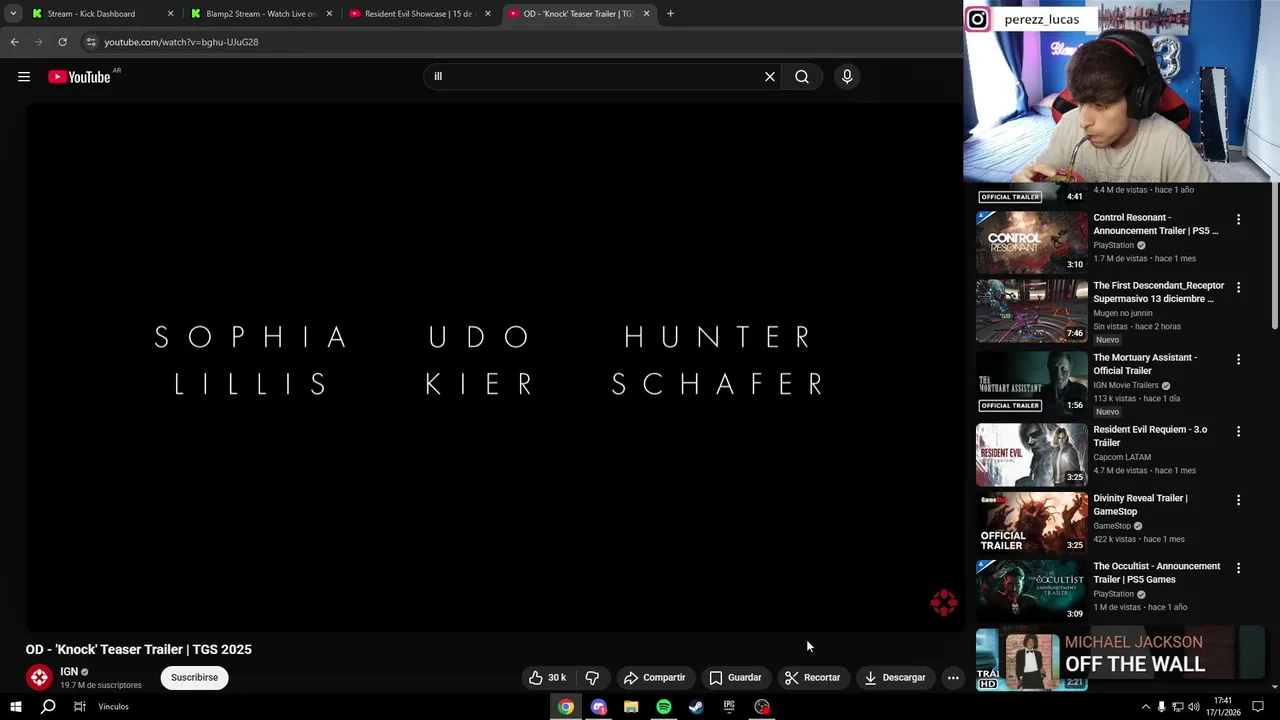This screenshot has width=1280, height=720.
Task: Share the video via Compartir
Action: coord(654,678)
